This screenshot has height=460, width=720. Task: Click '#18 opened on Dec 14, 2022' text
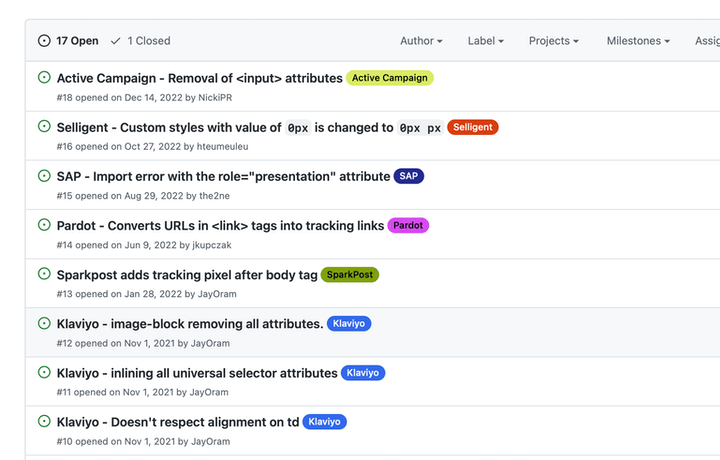pos(119,98)
